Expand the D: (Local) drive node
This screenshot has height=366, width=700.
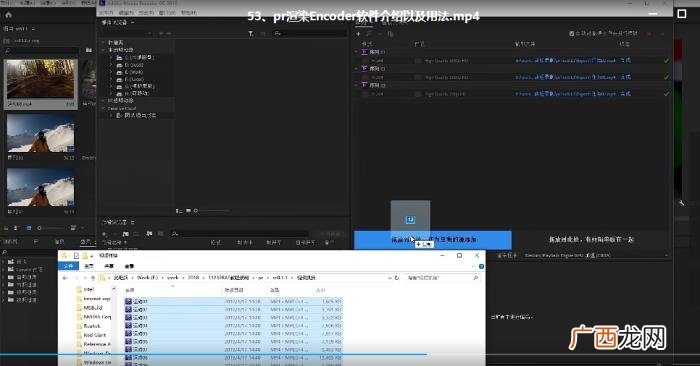coord(111,65)
